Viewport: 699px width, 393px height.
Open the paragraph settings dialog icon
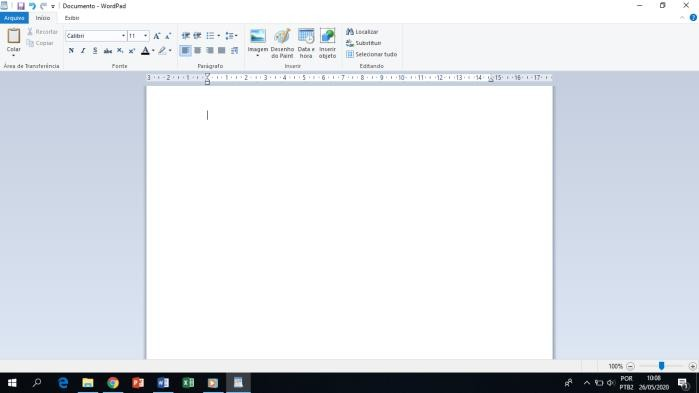(x=234, y=51)
